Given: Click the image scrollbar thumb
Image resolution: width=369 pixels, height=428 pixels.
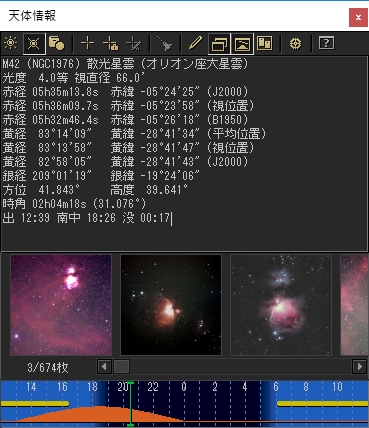Looking at the screenshot, I should (x=122, y=367).
